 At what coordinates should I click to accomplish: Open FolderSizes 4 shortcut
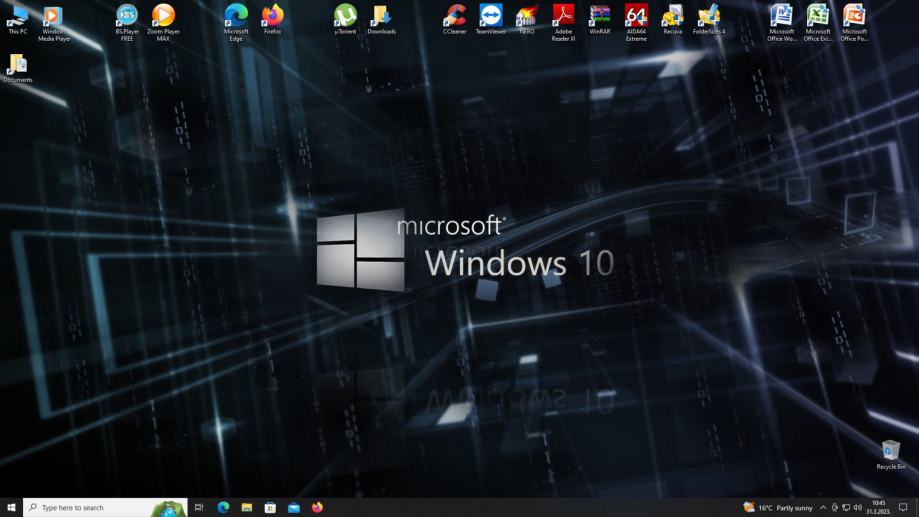point(709,19)
